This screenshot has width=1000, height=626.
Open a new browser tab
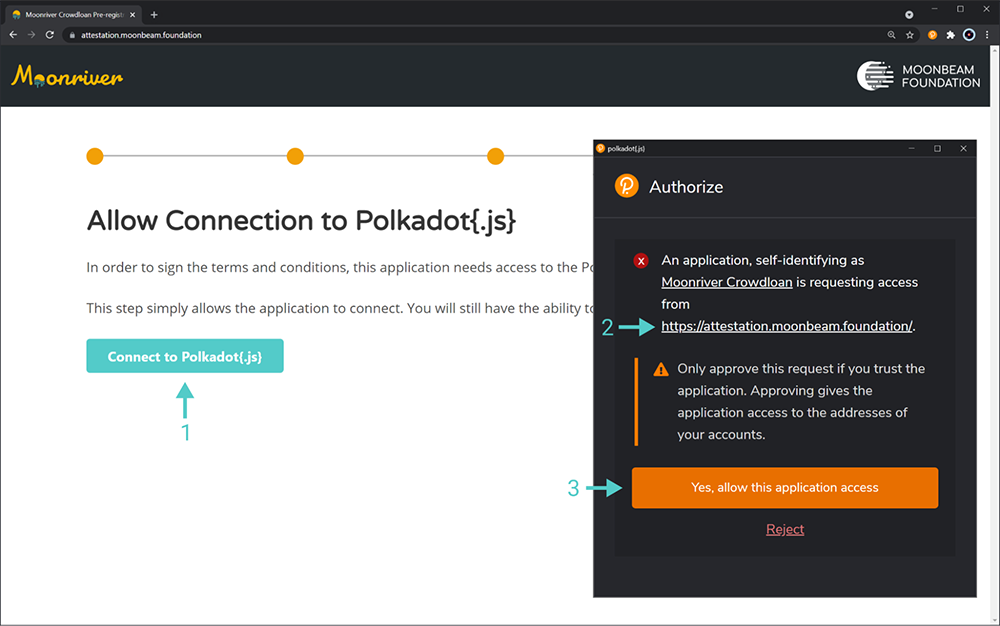(x=154, y=15)
